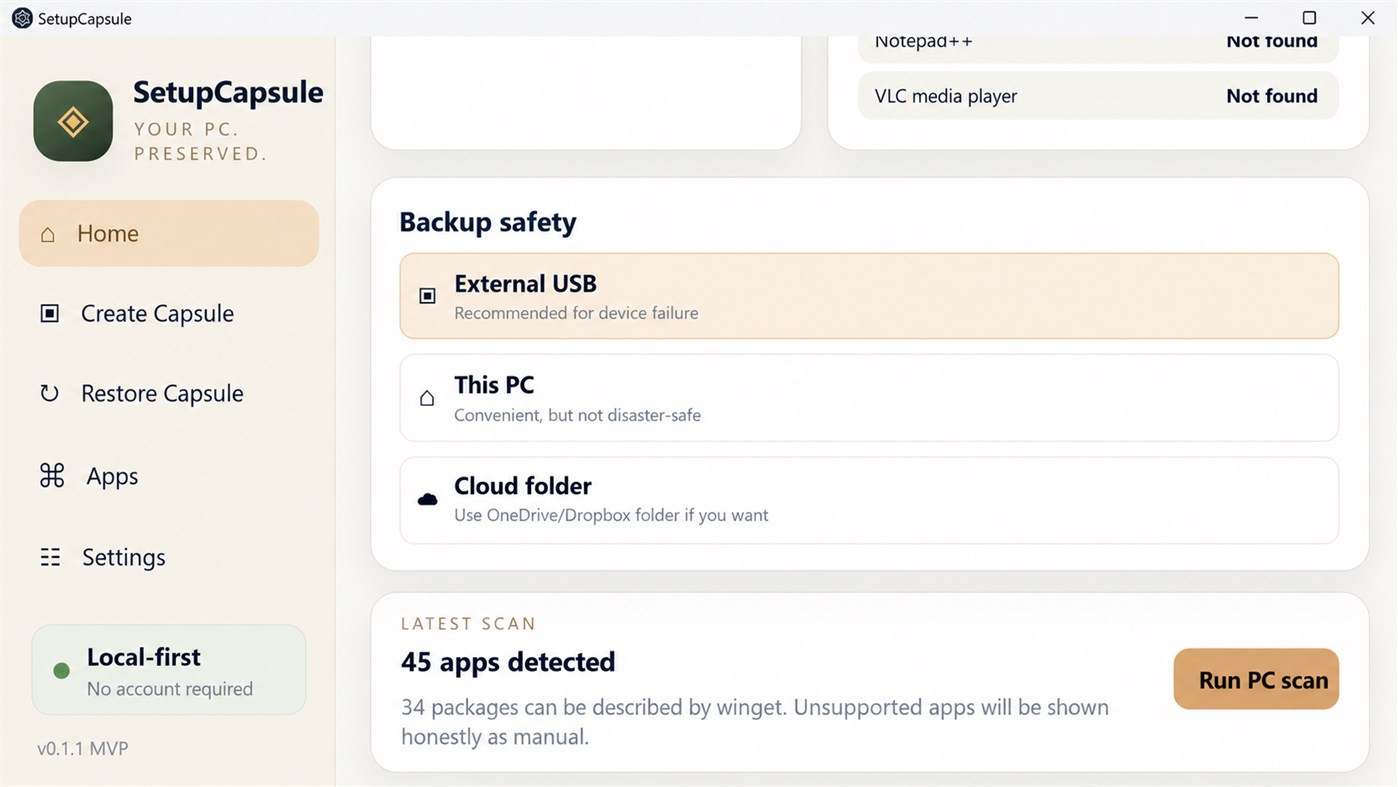Pick the Cloud folder backup option
This screenshot has height=787, width=1398.
pyautogui.click(x=869, y=500)
